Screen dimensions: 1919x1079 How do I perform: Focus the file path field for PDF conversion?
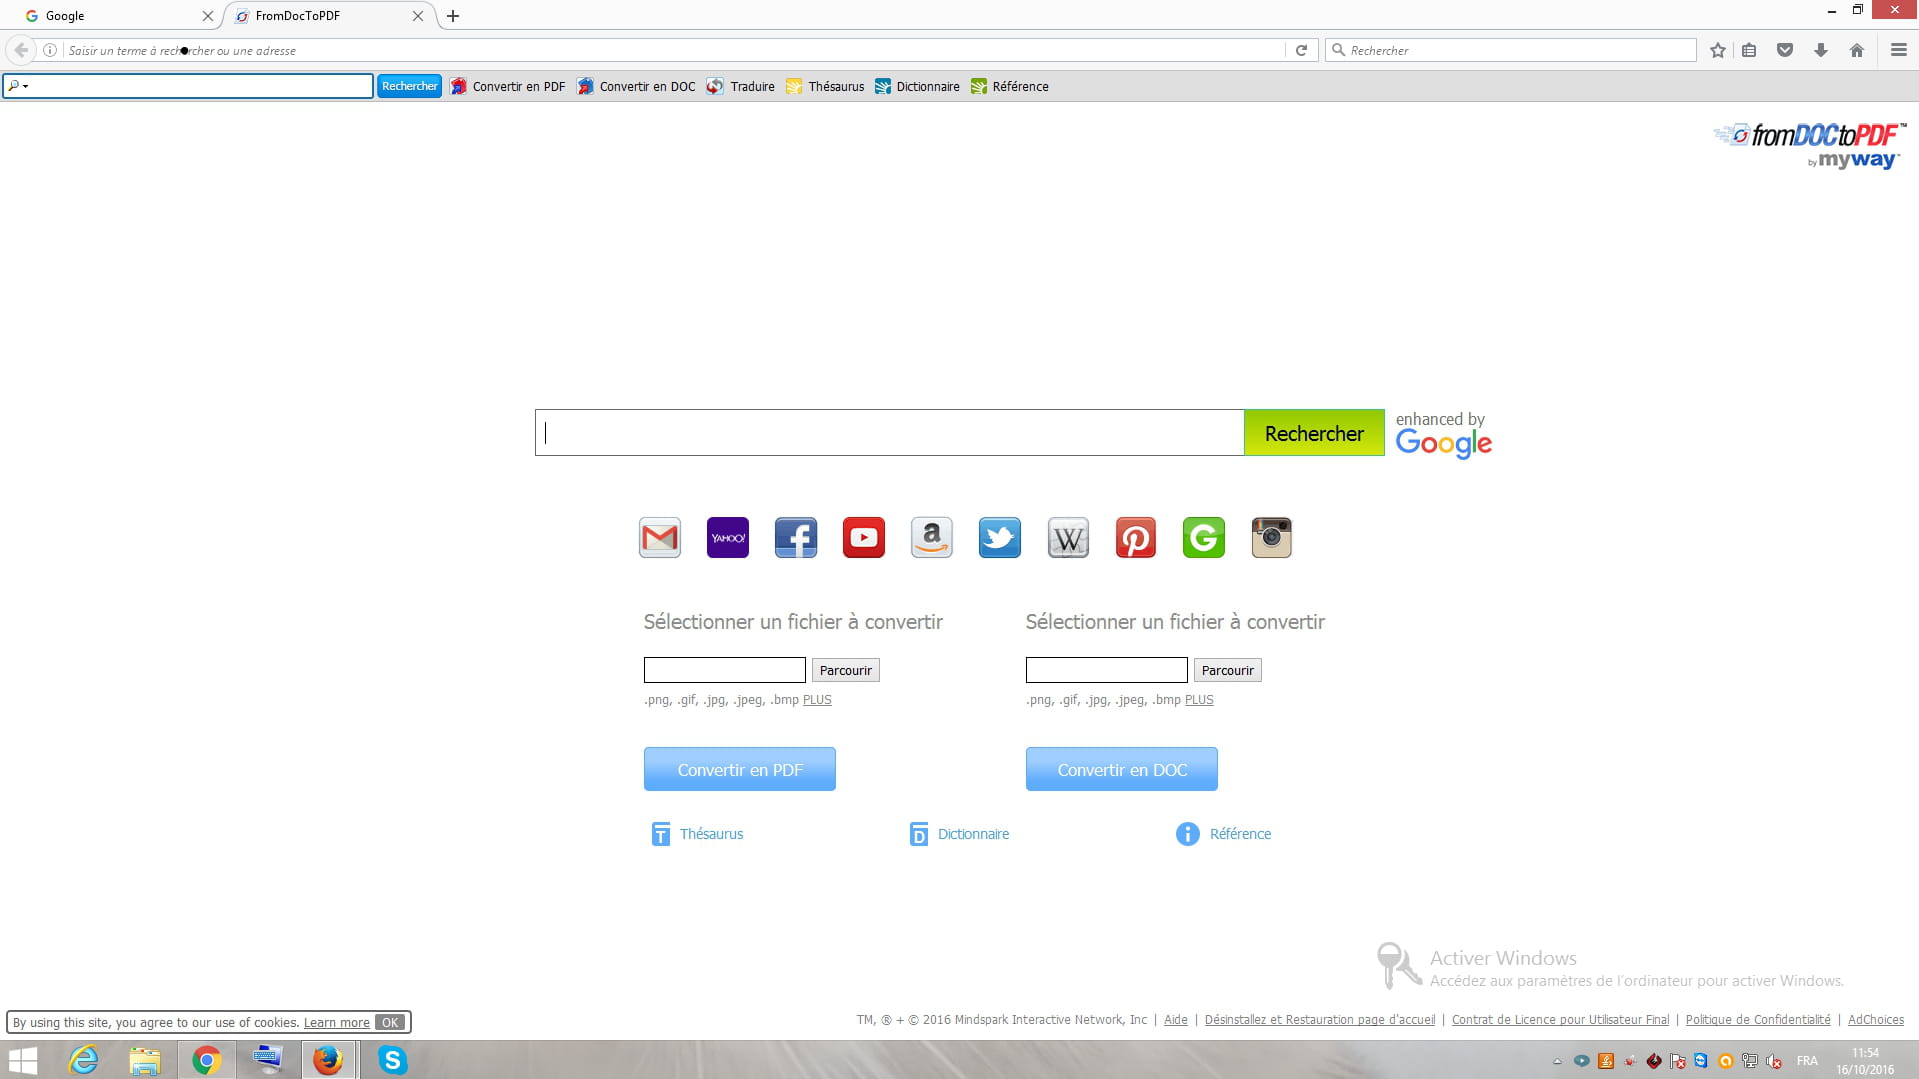(x=725, y=670)
